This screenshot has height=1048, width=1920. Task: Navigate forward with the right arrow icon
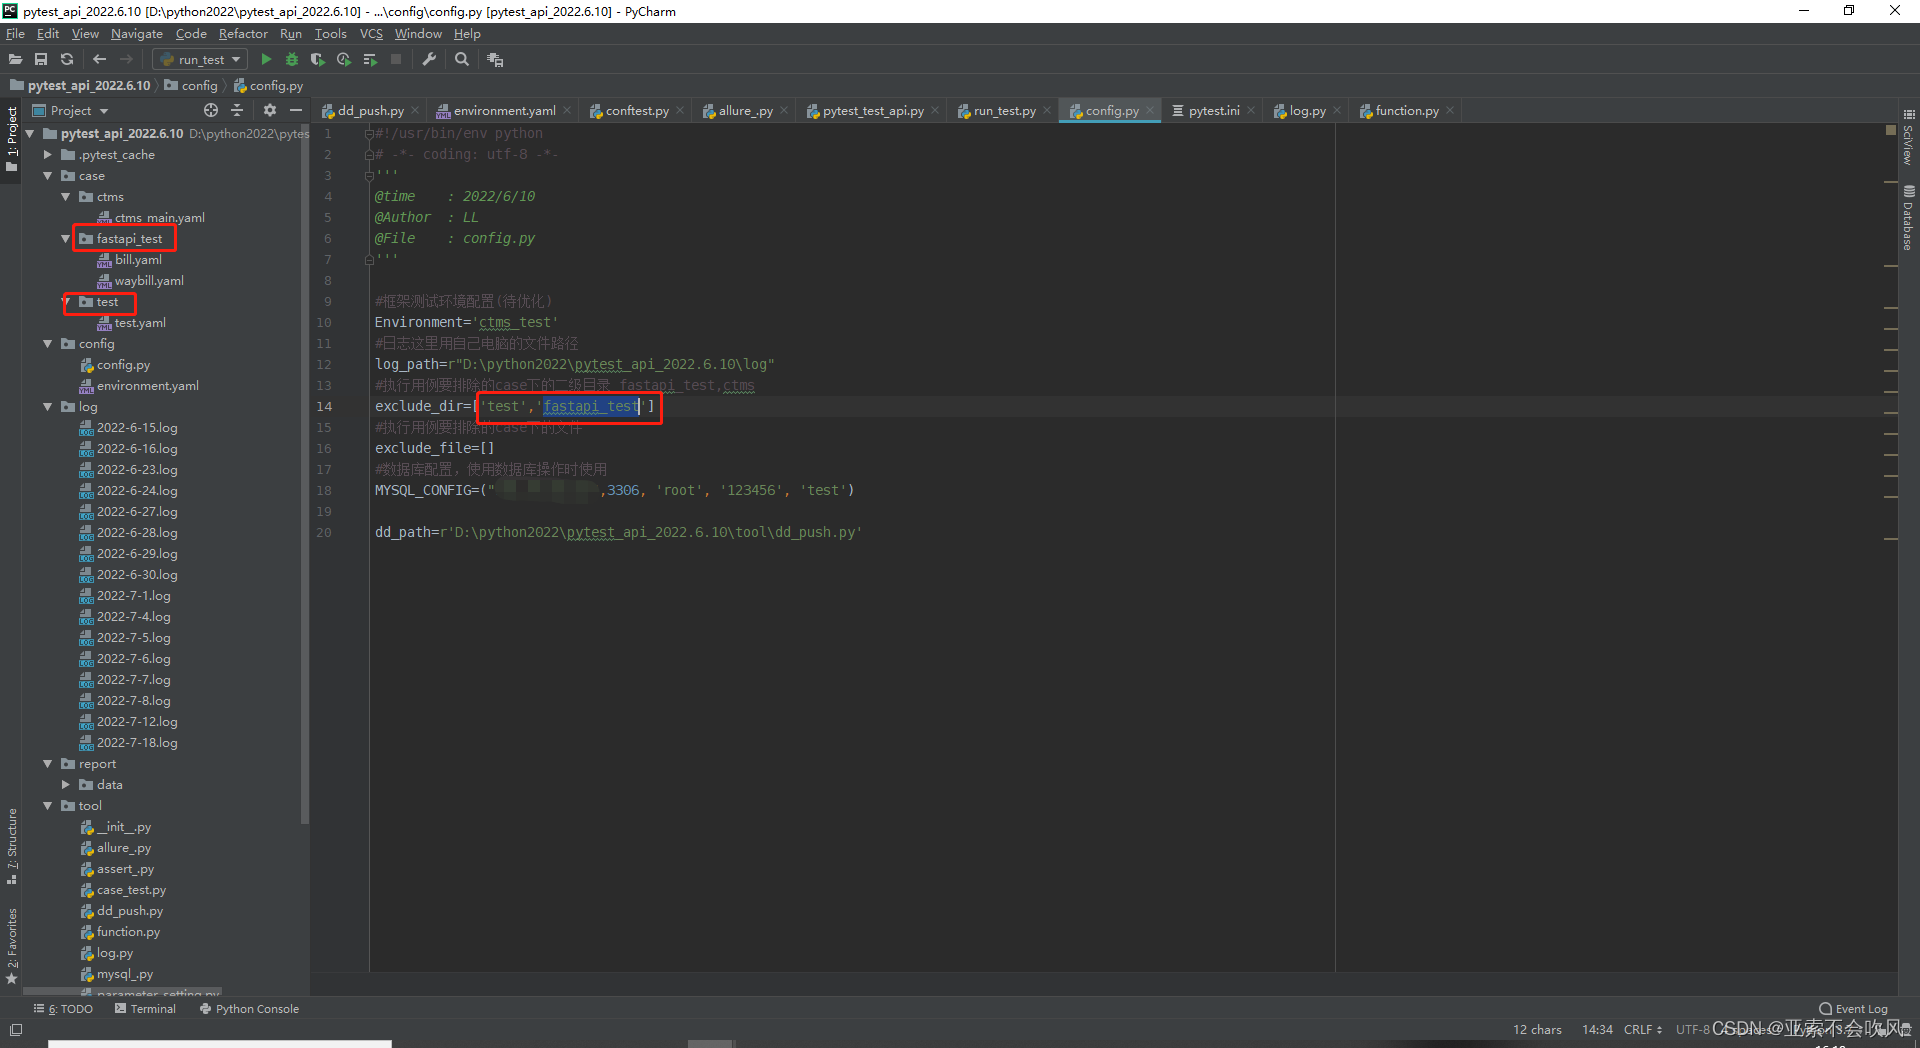coord(126,60)
